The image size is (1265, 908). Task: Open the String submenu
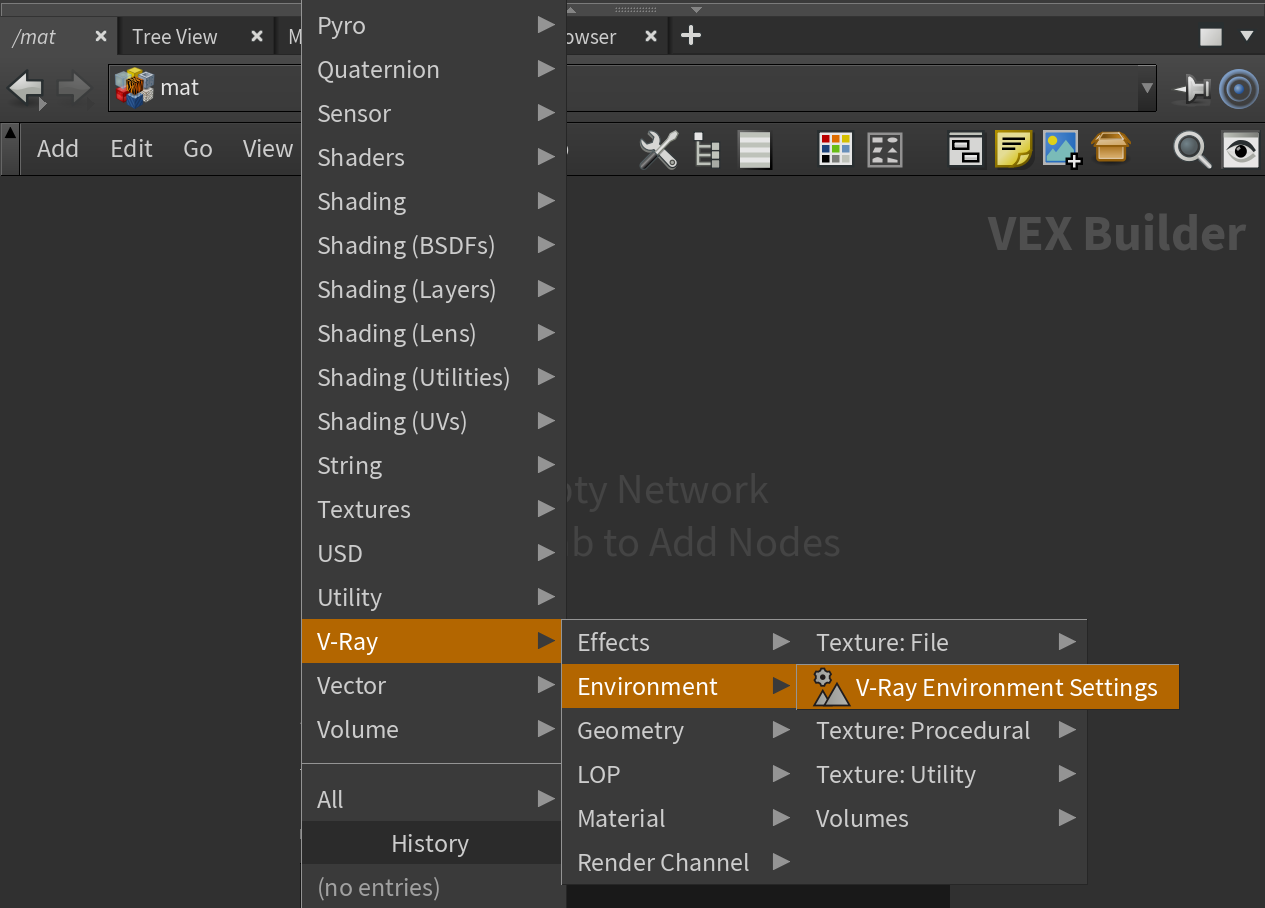(434, 465)
